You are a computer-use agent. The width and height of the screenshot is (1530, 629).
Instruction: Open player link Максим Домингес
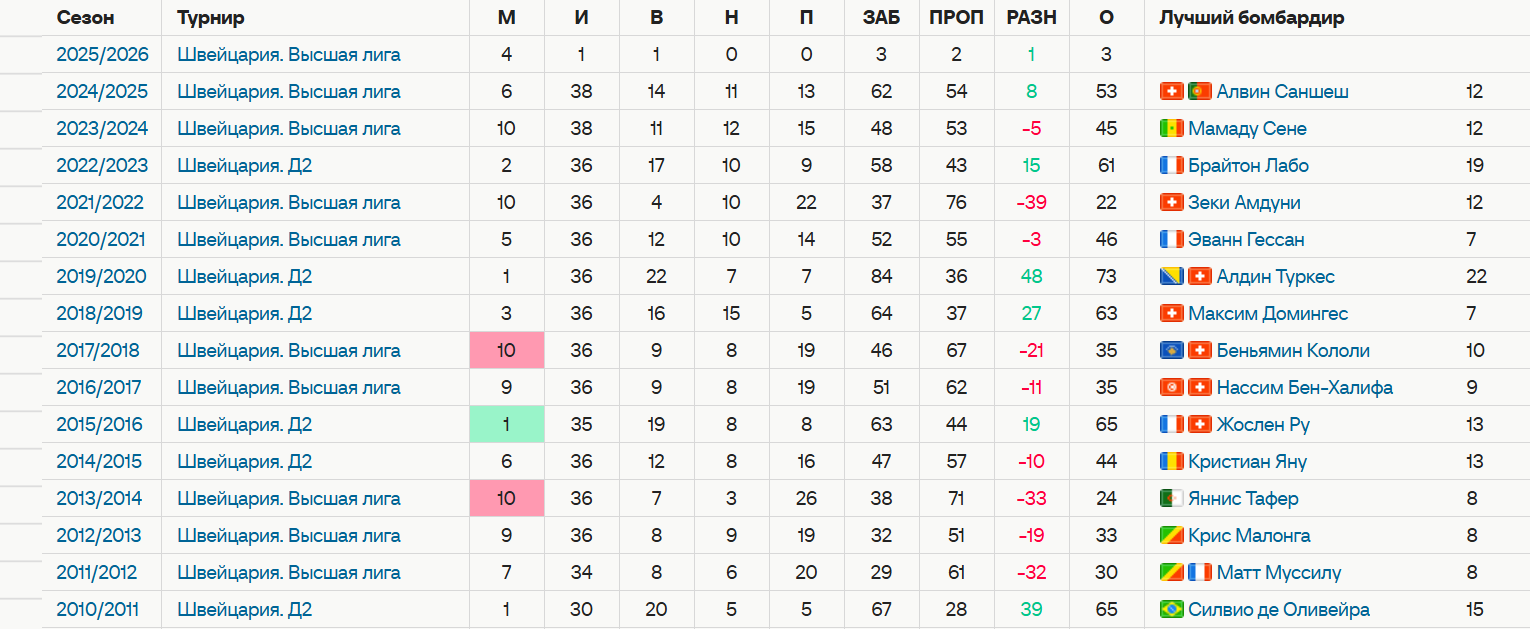coord(1268,313)
